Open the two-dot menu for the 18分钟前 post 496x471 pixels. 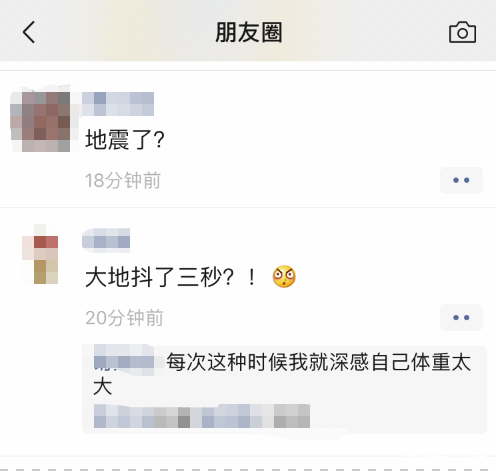click(x=461, y=180)
